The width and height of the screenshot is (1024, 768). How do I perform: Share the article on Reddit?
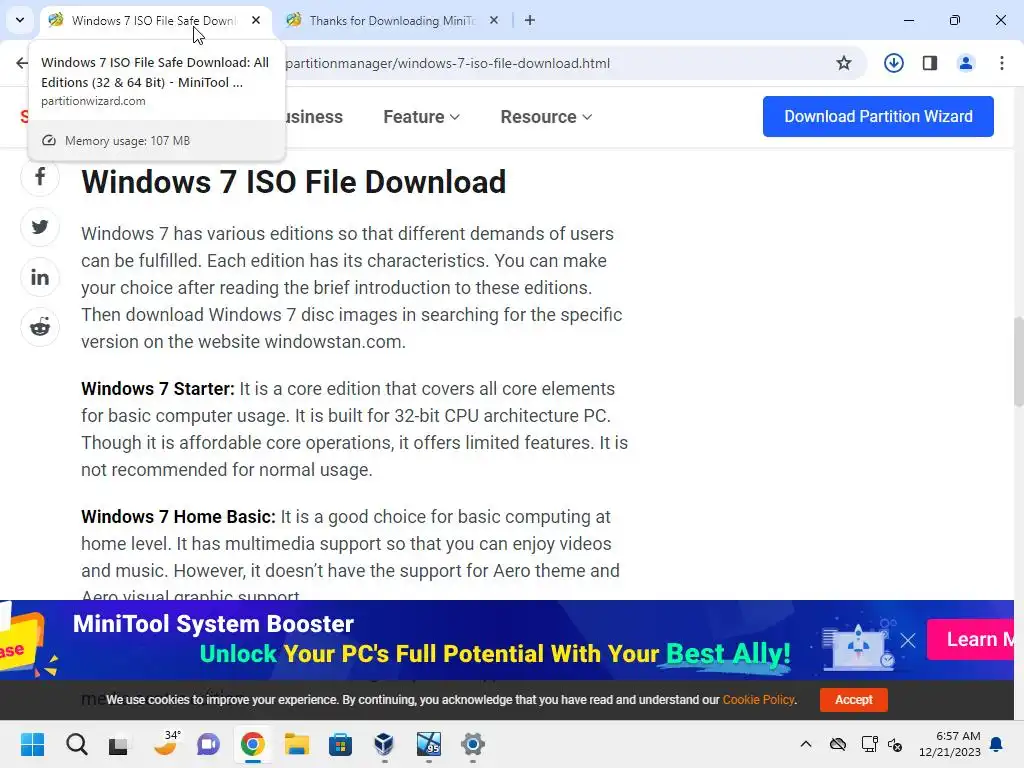click(40, 327)
